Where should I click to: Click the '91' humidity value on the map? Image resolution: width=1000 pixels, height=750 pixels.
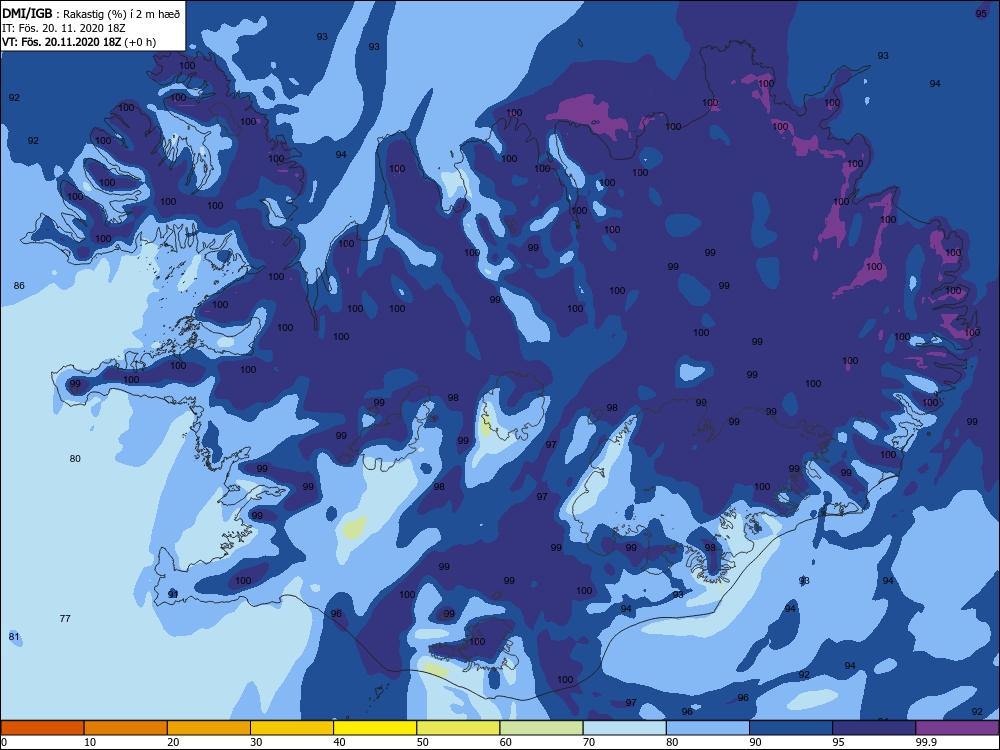[173, 594]
